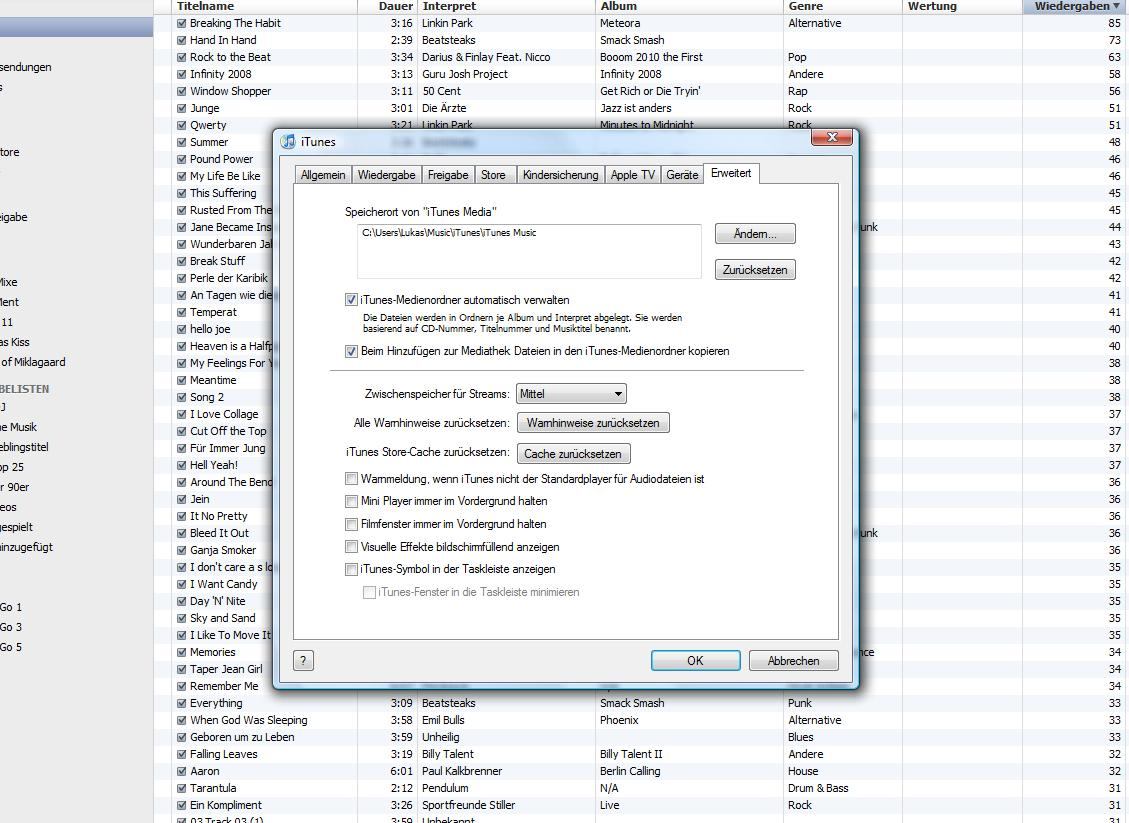Click the Genre column header
This screenshot has height=823, width=1129.
842,6
